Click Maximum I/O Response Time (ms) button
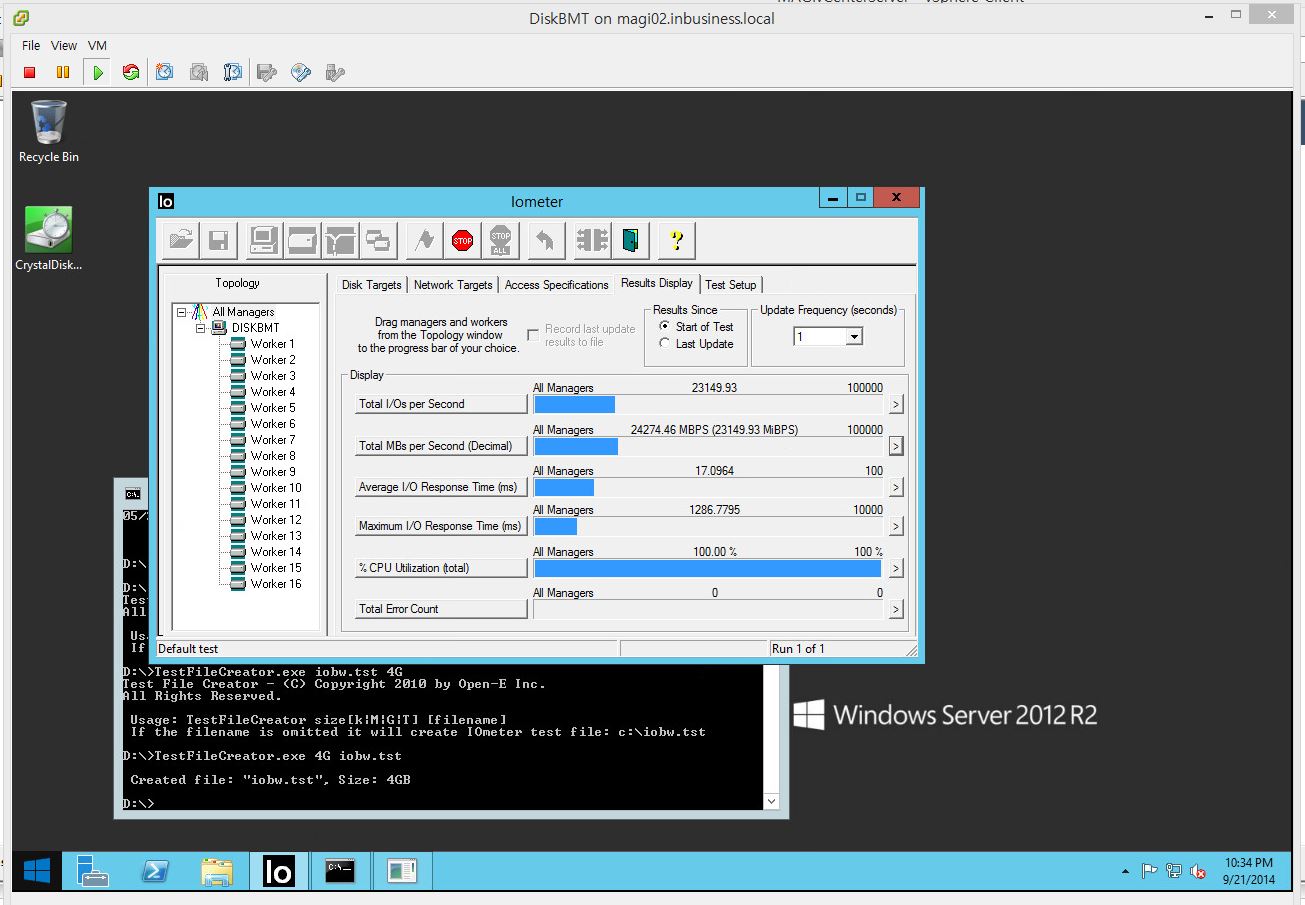1305x905 pixels. [x=441, y=526]
